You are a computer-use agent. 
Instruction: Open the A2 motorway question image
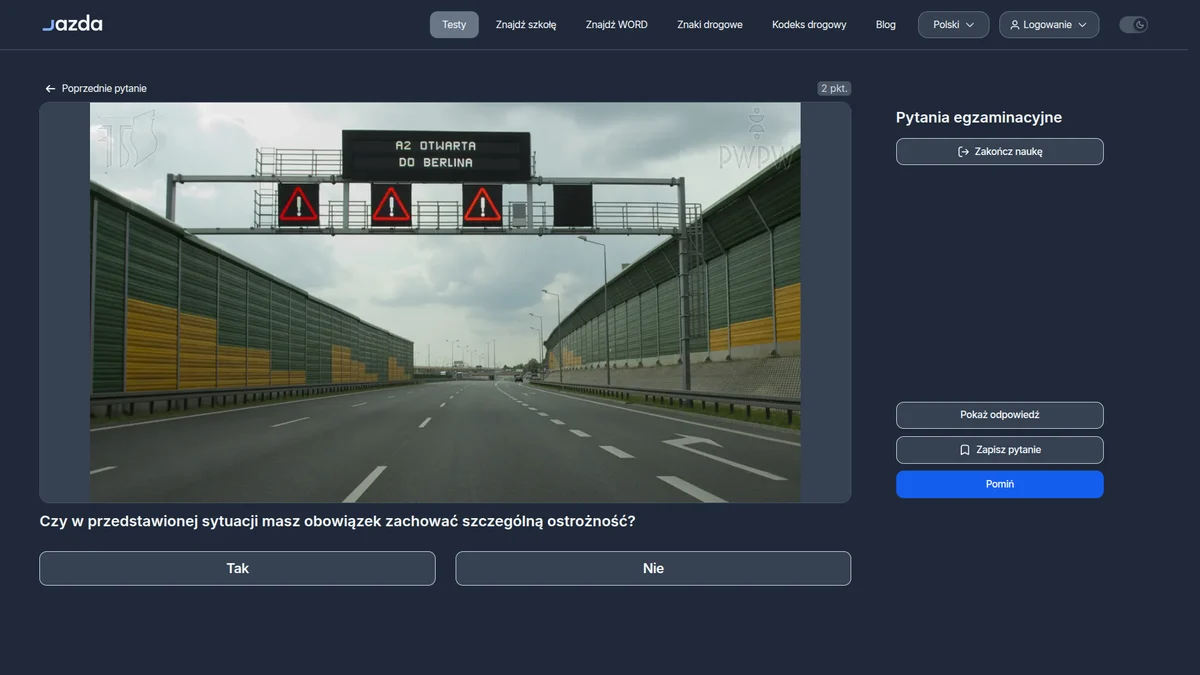[445, 302]
